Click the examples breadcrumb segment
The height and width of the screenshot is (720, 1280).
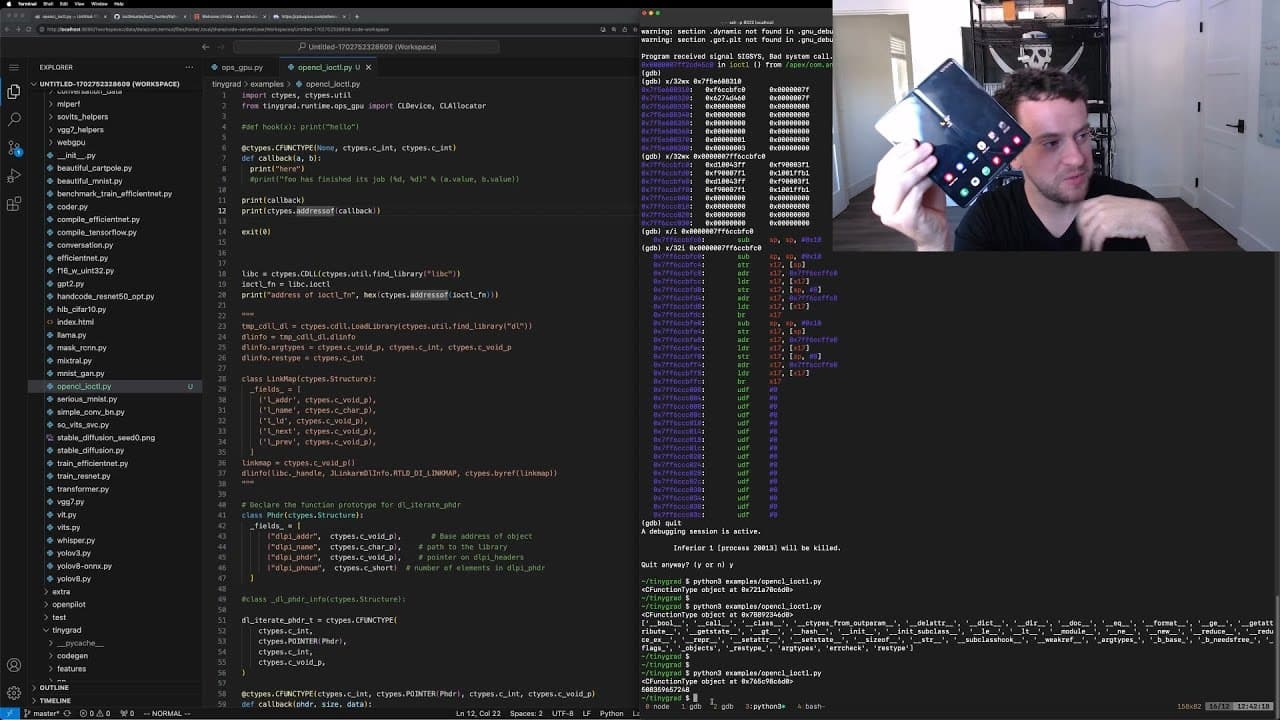pos(267,84)
